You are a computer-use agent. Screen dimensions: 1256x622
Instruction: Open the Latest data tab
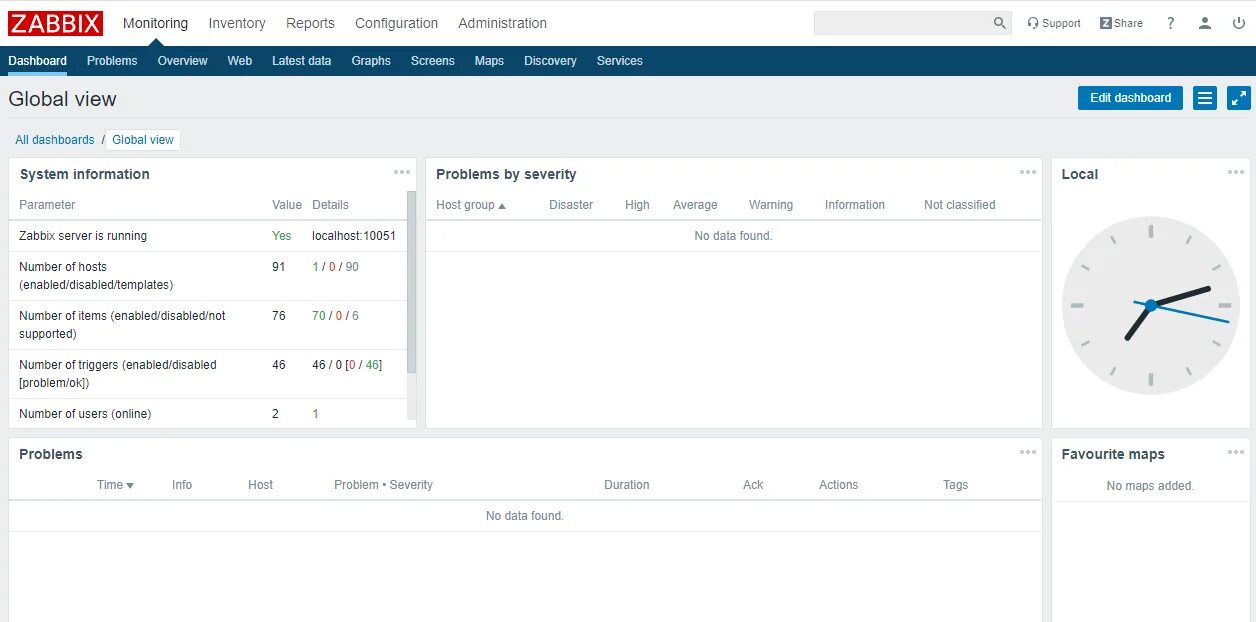301,61
